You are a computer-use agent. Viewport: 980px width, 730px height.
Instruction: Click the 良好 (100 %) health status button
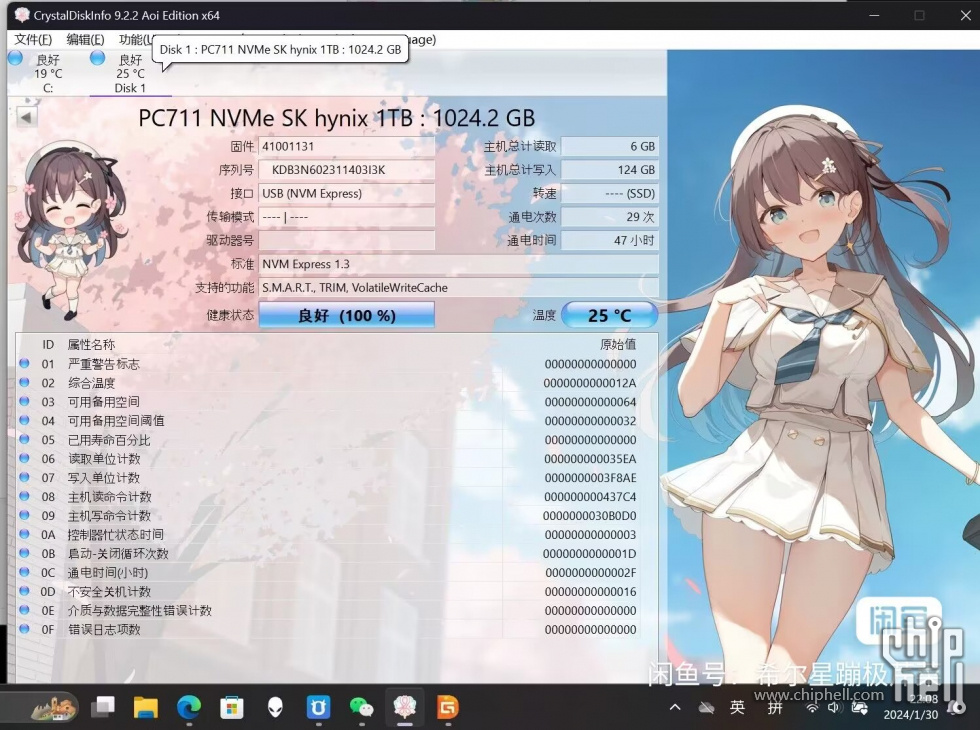click(347, 315)
